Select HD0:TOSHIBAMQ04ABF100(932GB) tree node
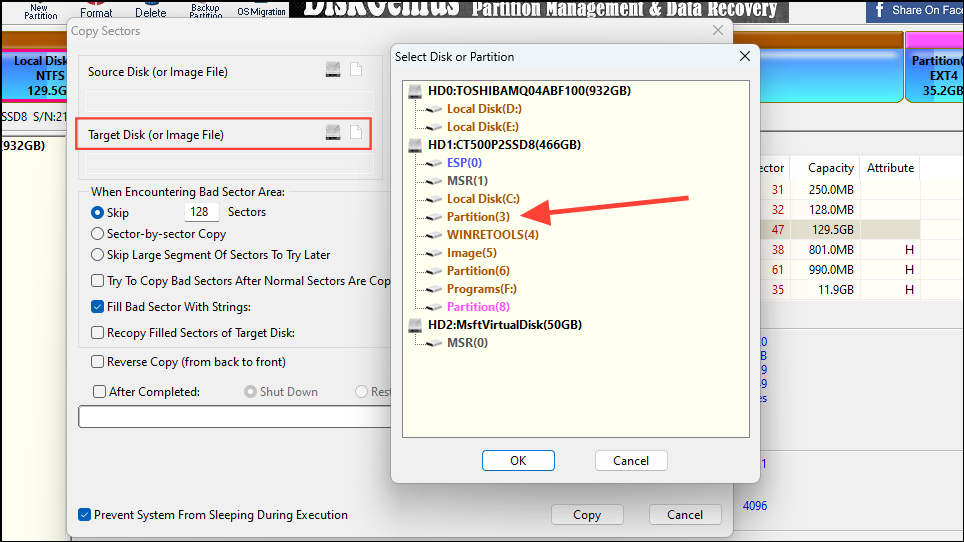The image size is (964, 542). [x=529, y=91]
